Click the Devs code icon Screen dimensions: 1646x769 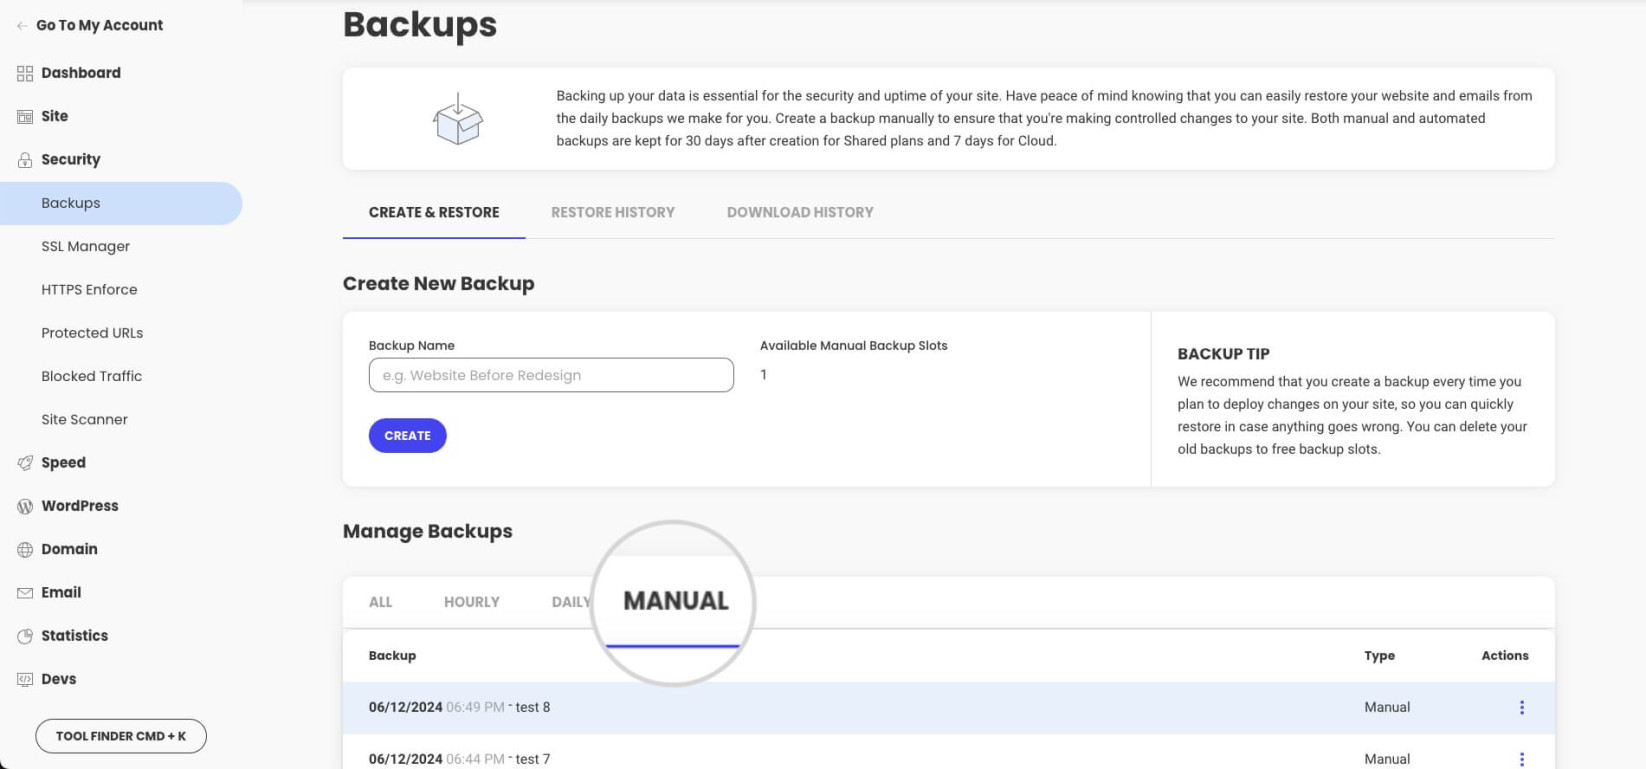point(25,679)
